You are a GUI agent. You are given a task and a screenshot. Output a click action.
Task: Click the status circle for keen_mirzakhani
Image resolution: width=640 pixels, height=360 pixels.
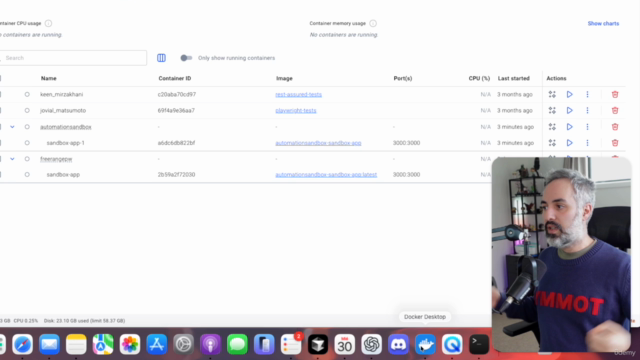27,94
